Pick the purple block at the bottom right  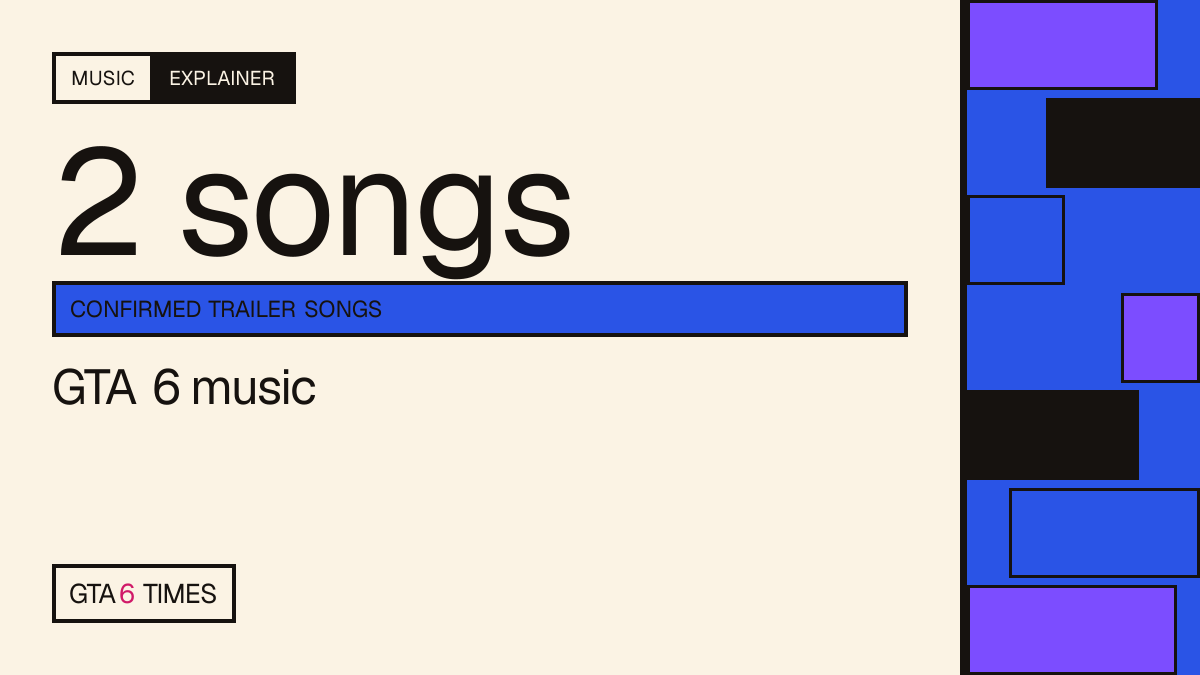1072,630
